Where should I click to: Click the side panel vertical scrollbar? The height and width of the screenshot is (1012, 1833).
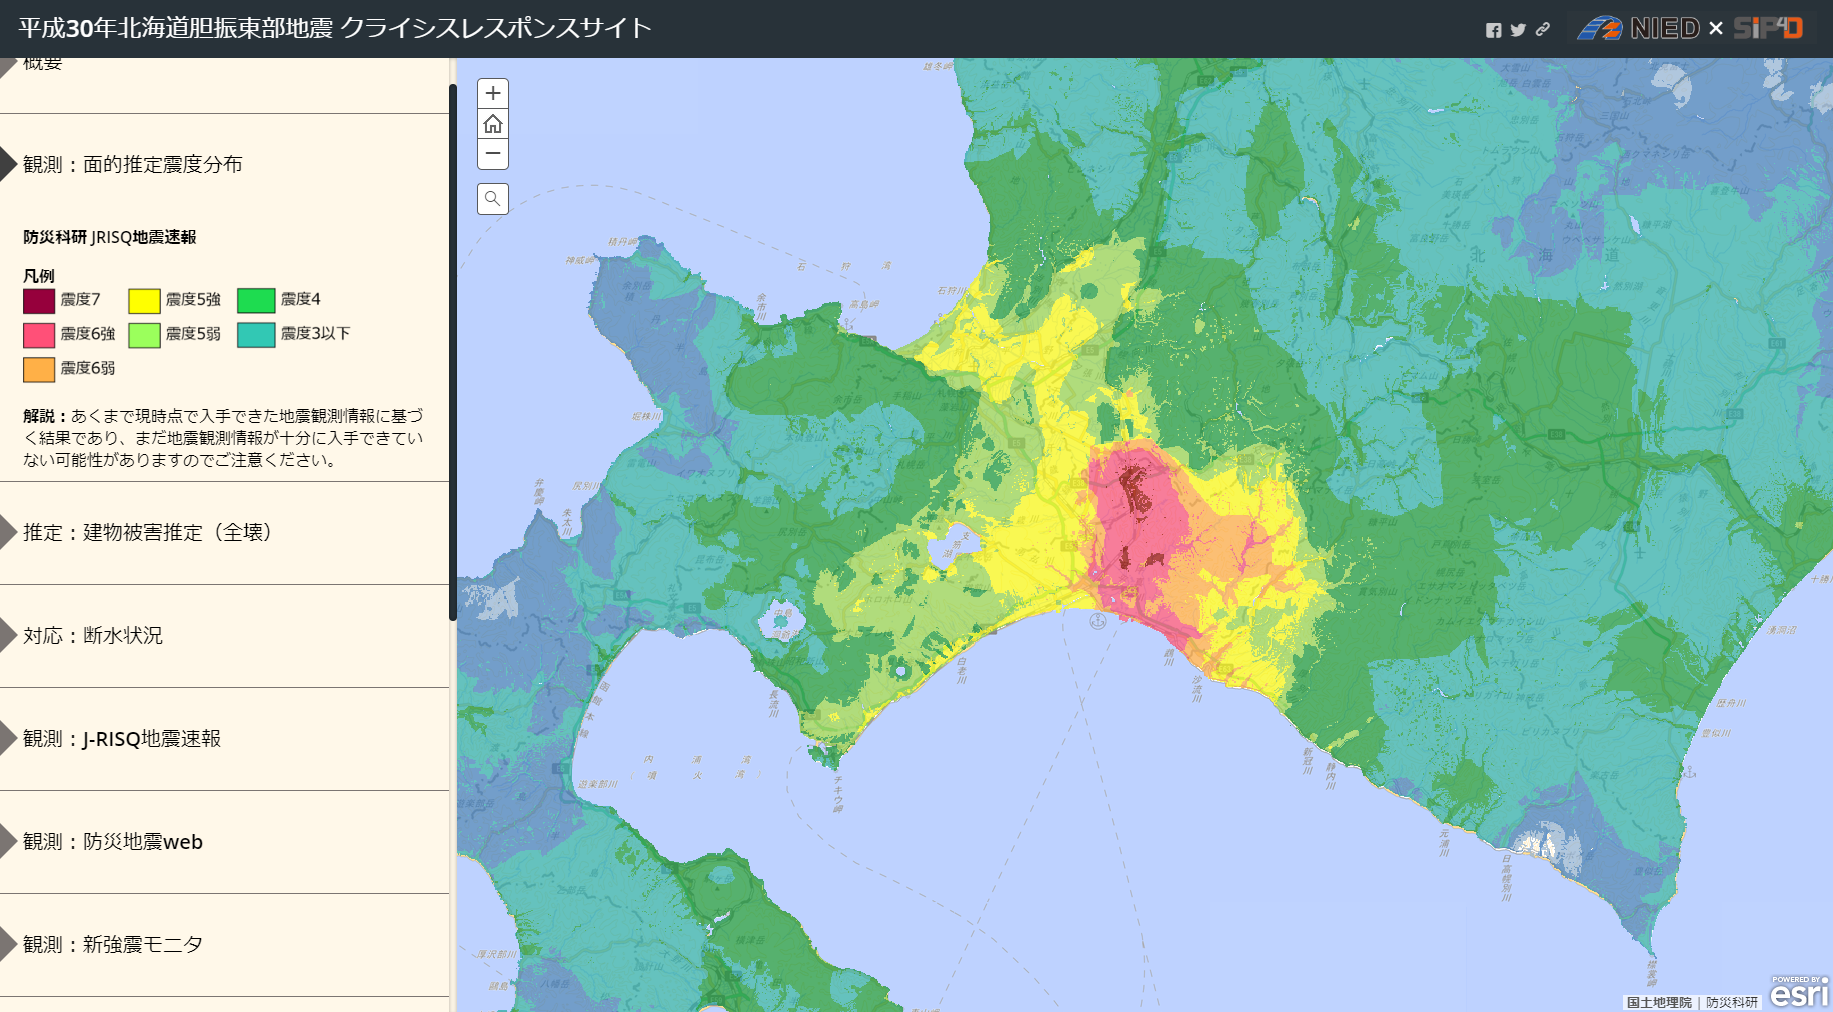tap(453, 350)
